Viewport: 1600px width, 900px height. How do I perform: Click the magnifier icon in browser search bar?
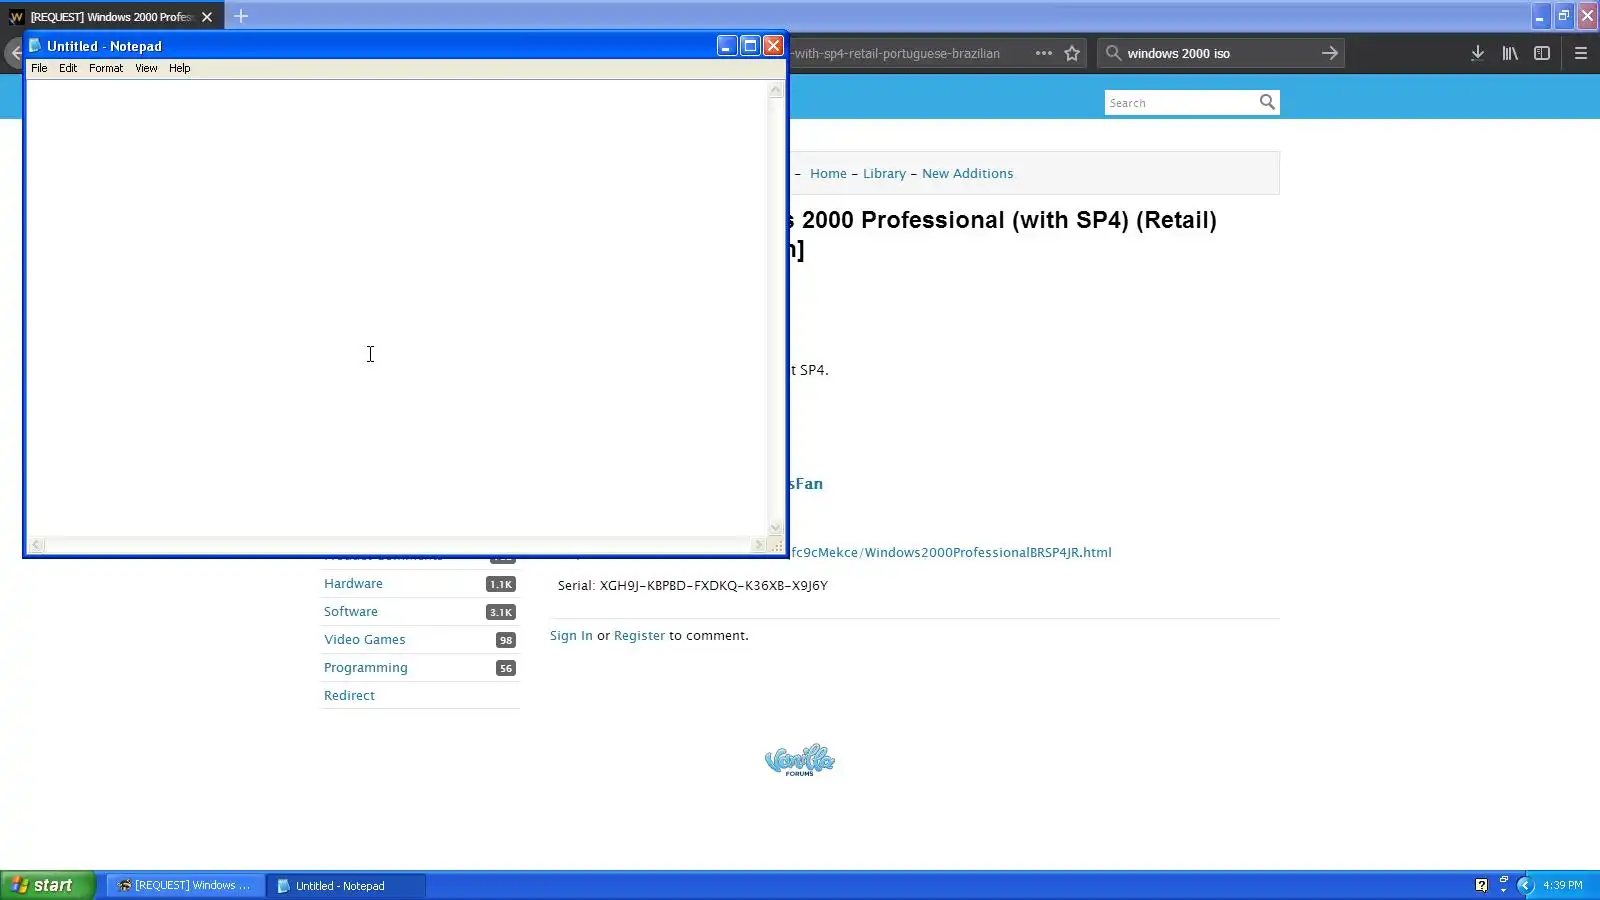click(x=1113, y=53)
